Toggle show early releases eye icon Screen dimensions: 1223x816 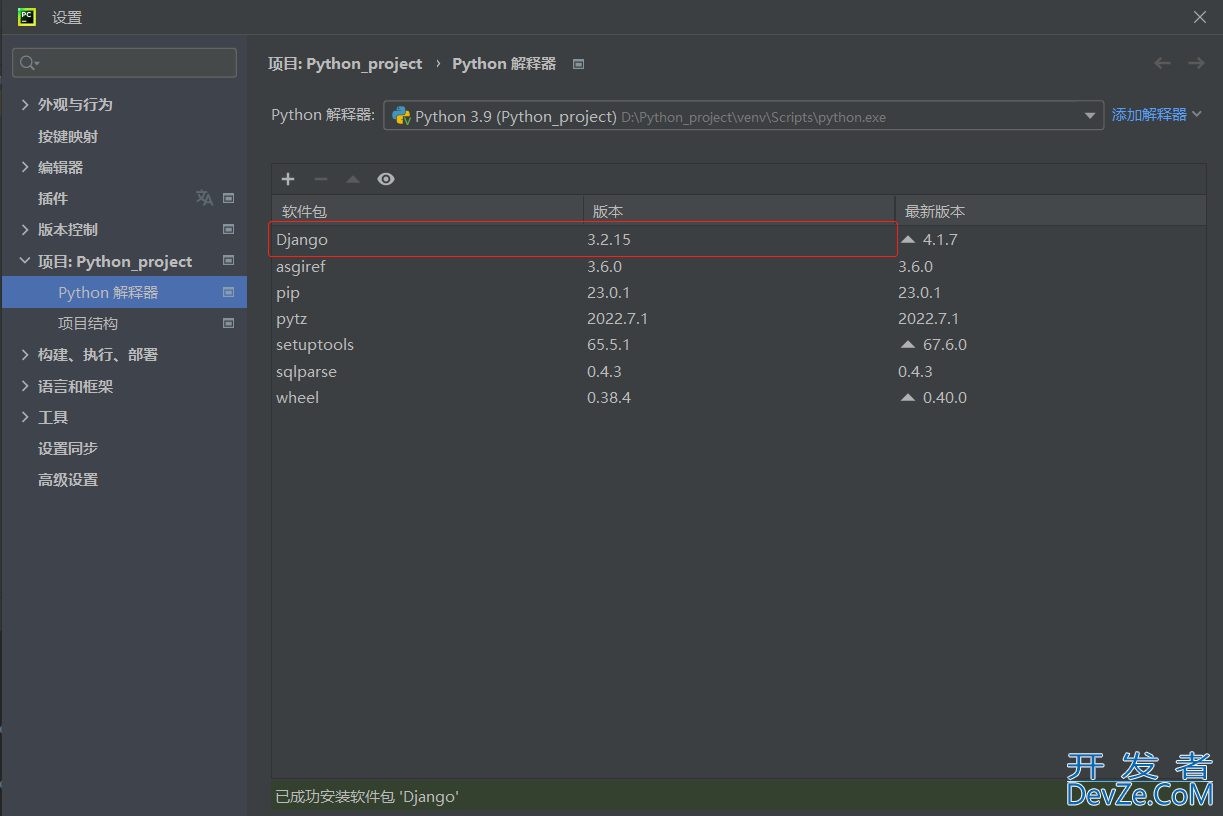point(386,179)
